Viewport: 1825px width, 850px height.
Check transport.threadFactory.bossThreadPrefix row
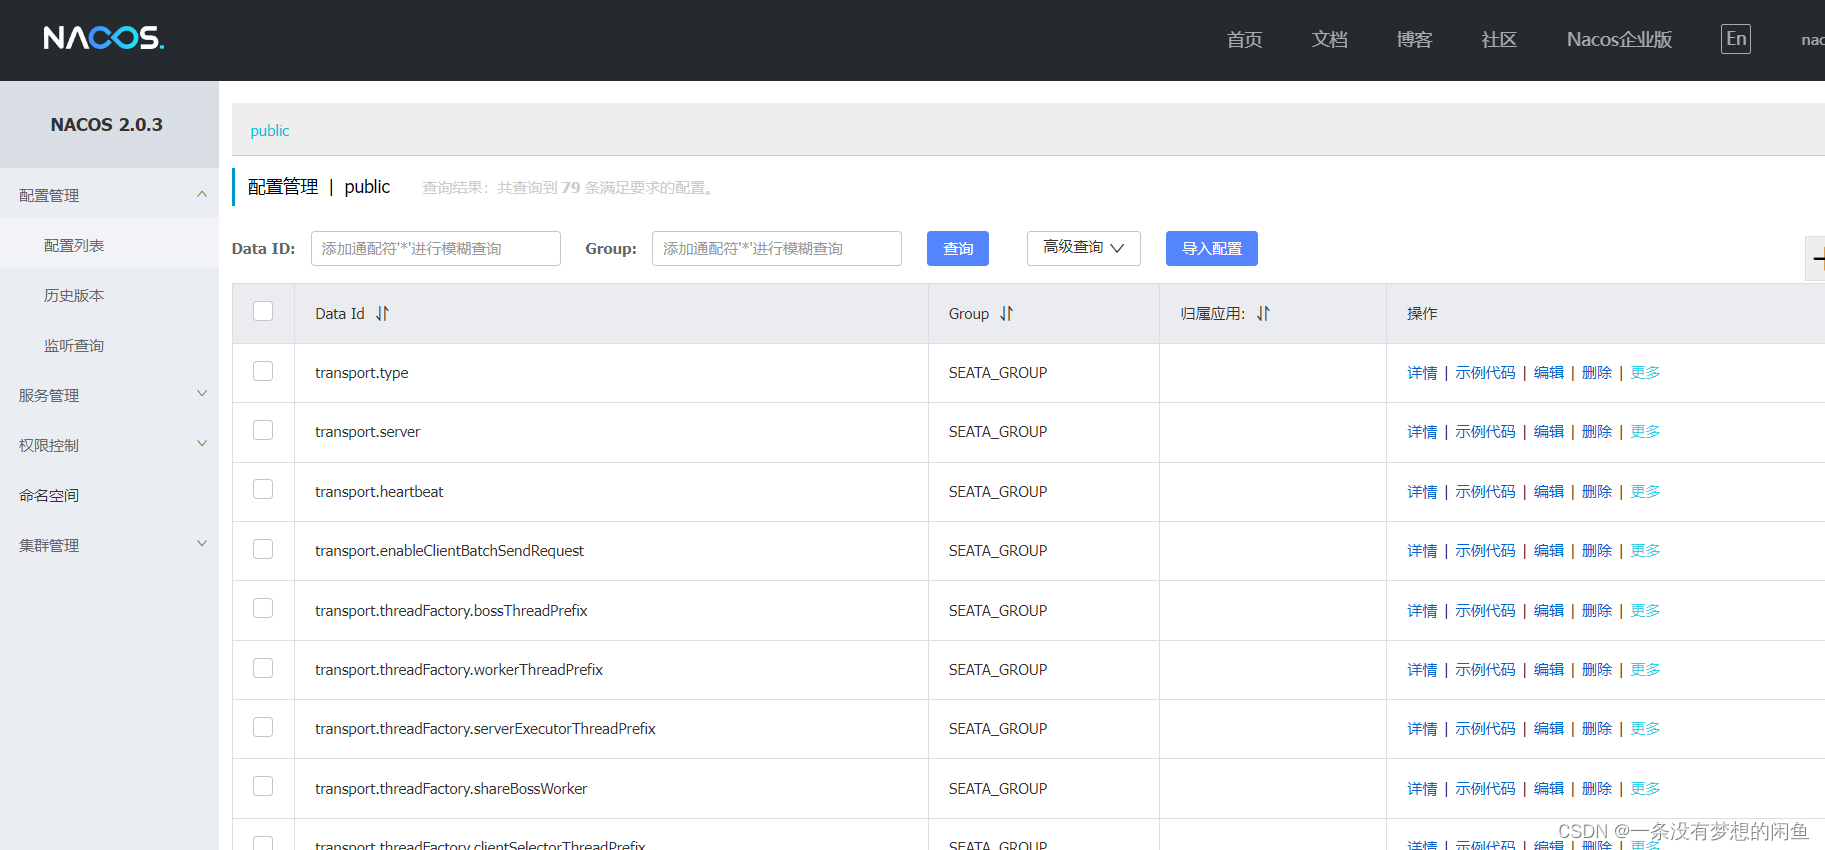coord(263,608)
